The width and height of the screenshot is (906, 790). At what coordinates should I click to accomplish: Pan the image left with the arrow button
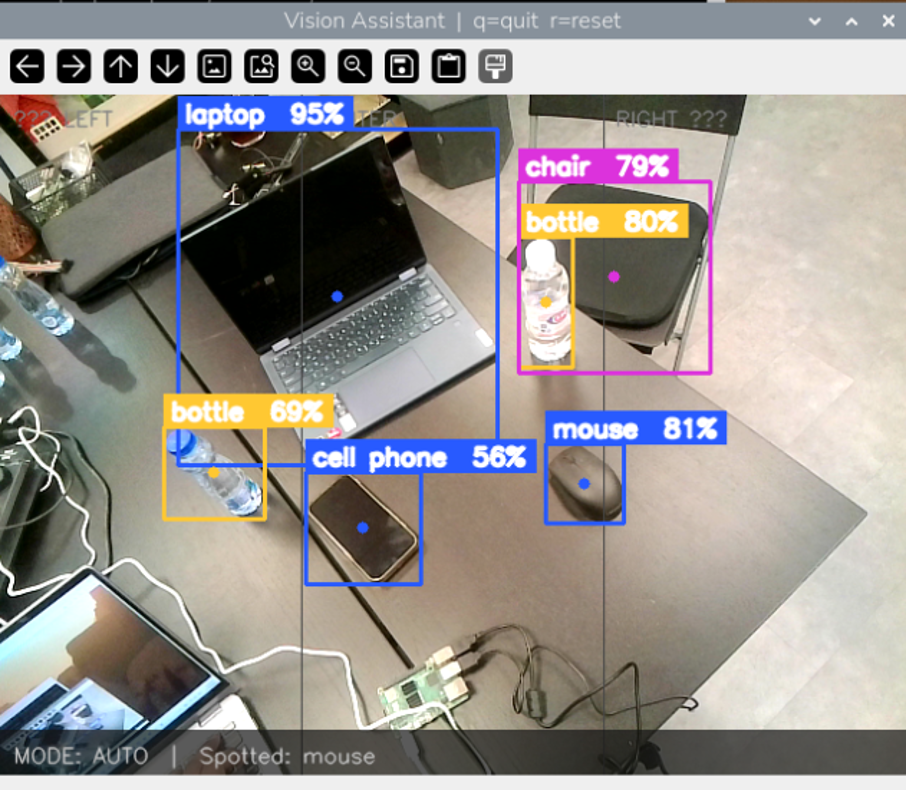pyautogui.click(x=27, y=66)
